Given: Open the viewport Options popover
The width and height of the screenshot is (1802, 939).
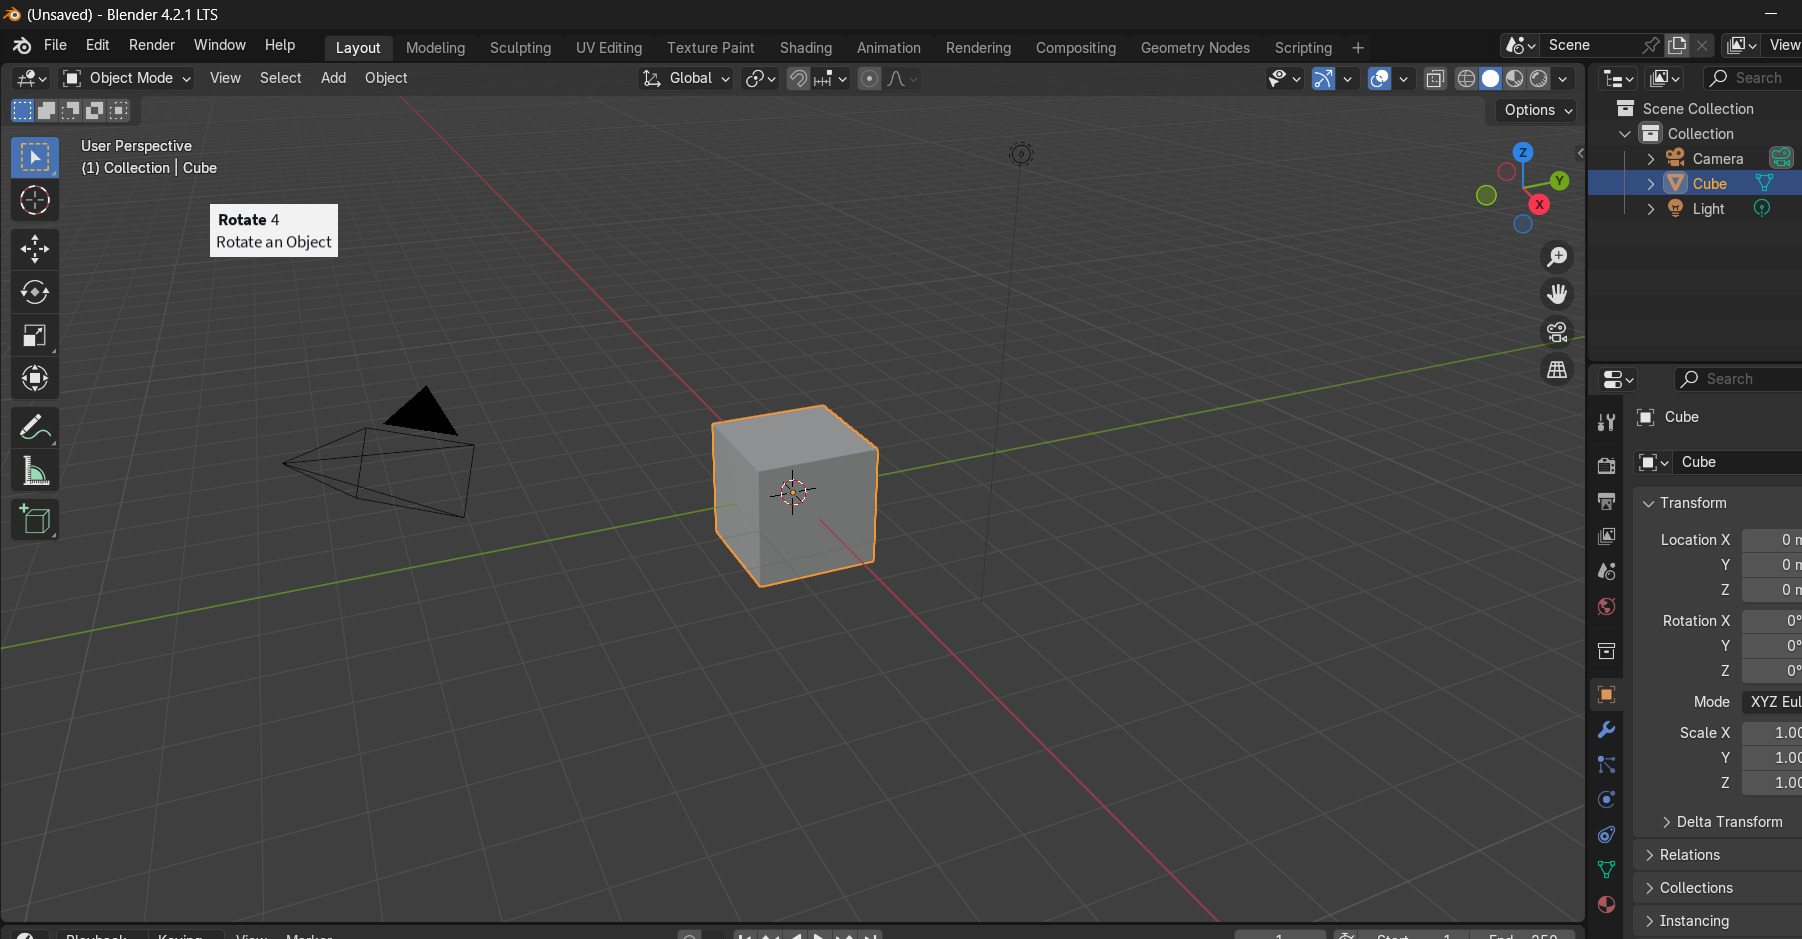Looking at the screenshot, I should point(1534,111).
